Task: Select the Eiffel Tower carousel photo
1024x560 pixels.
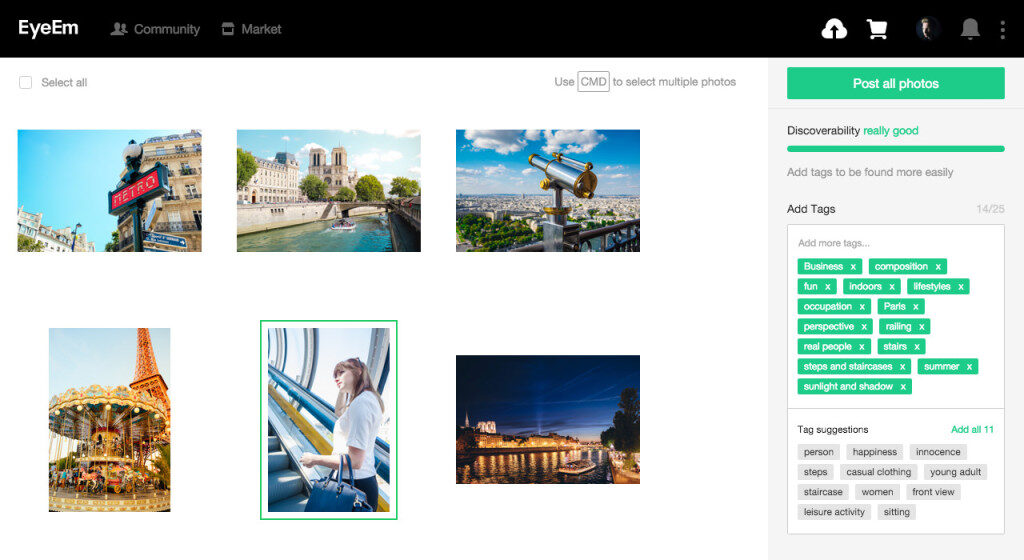Action: [109, 419]
